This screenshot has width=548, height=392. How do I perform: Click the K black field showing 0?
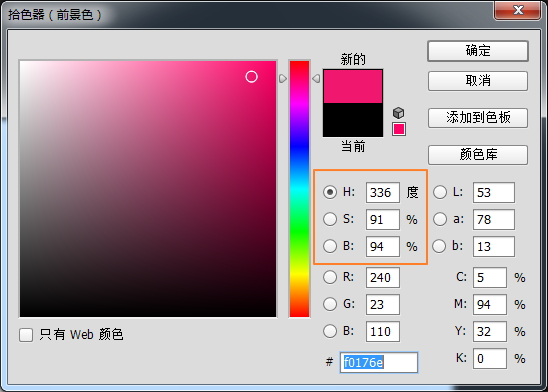point(490,358)
